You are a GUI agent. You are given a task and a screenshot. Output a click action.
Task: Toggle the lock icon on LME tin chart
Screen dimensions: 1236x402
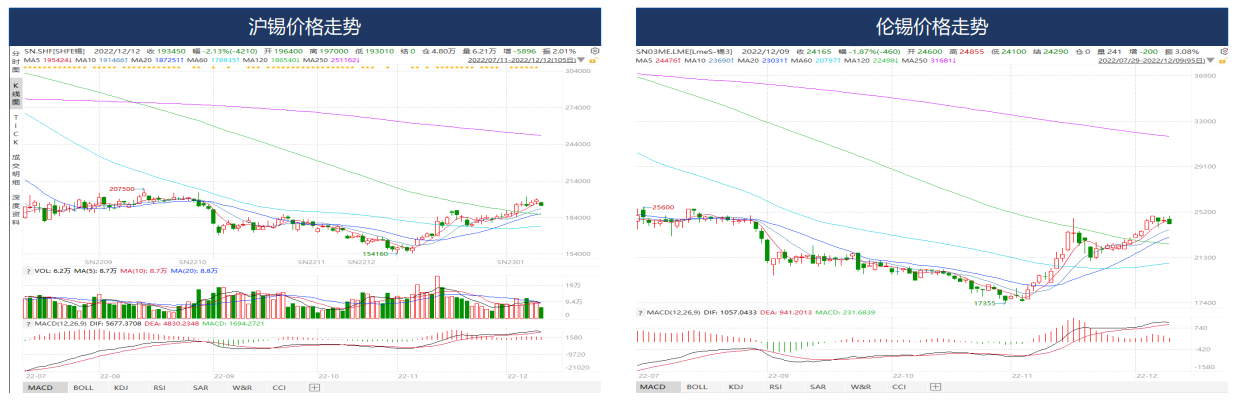point(1222,60)
